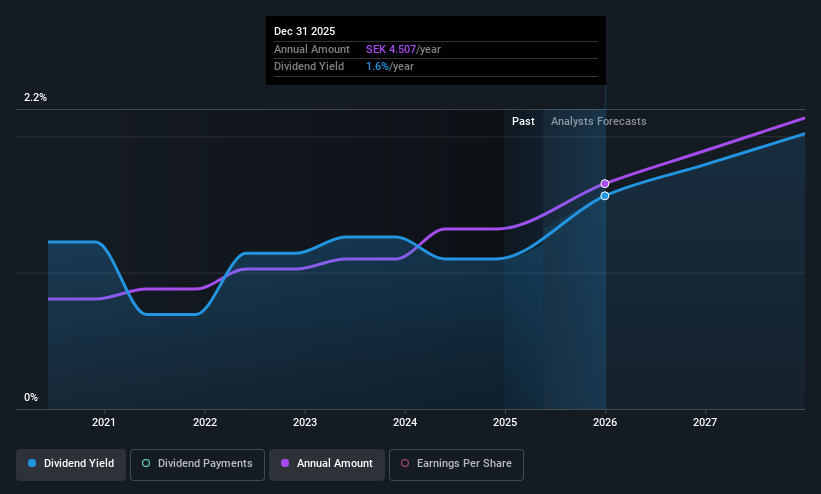The height and width of the screenshot is (494, 821).
Task: Toggle the Dividend Yield legend button
Action: pyautogui.click(x=71, y=465)
